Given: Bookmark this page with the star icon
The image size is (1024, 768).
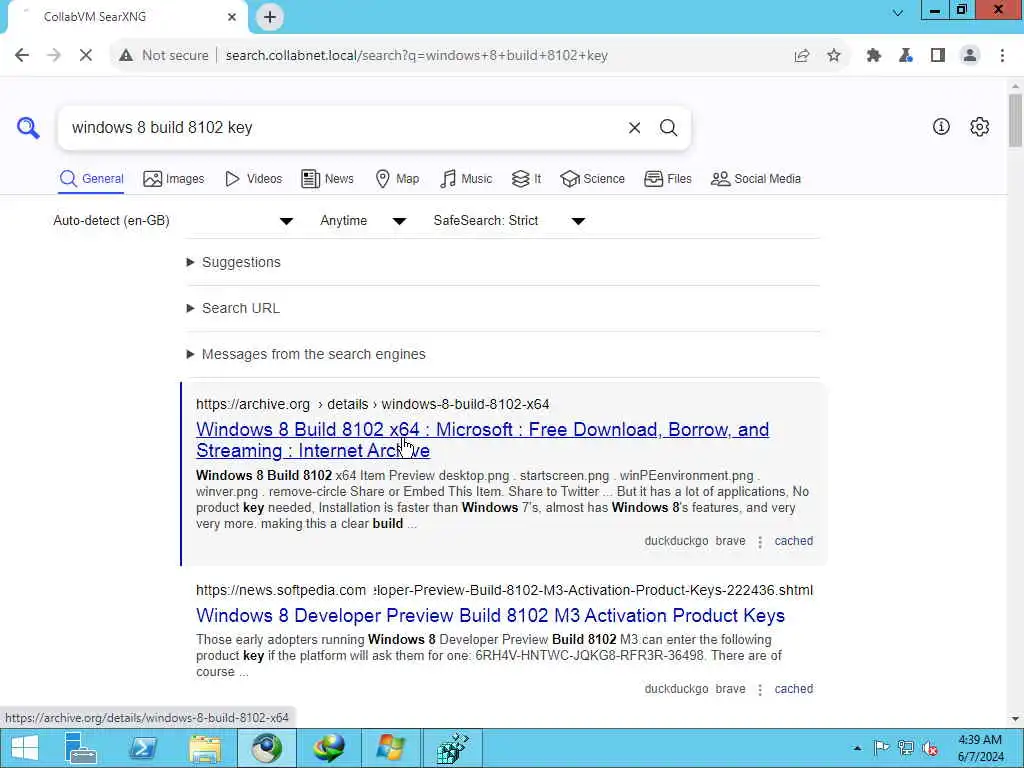Looking at the screenshot, I should [x=834, y=56].
